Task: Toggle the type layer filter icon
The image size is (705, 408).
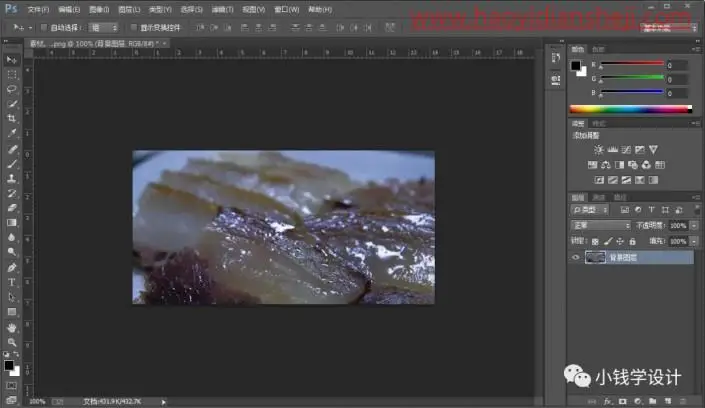Action: (x=651, y=210)
